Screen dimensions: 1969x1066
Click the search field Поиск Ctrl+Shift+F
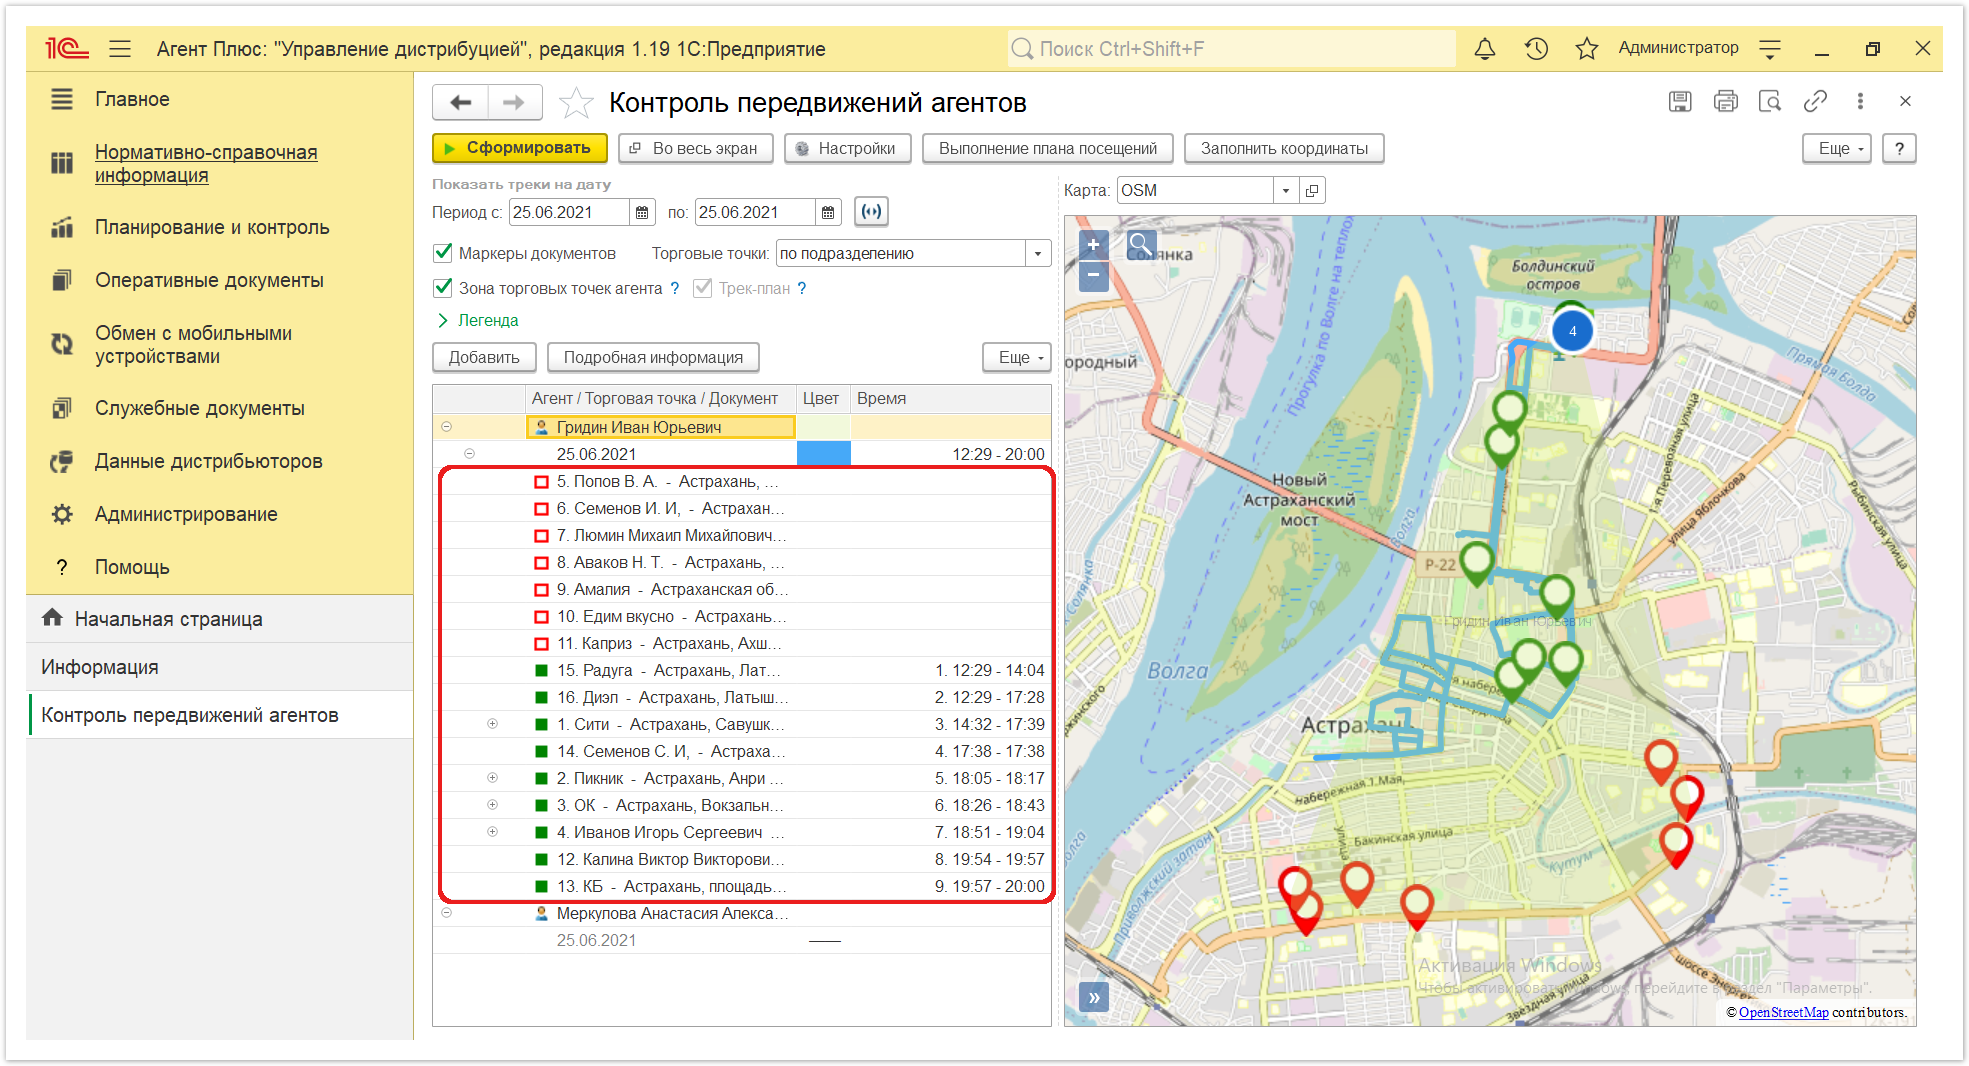[1231, 48]
